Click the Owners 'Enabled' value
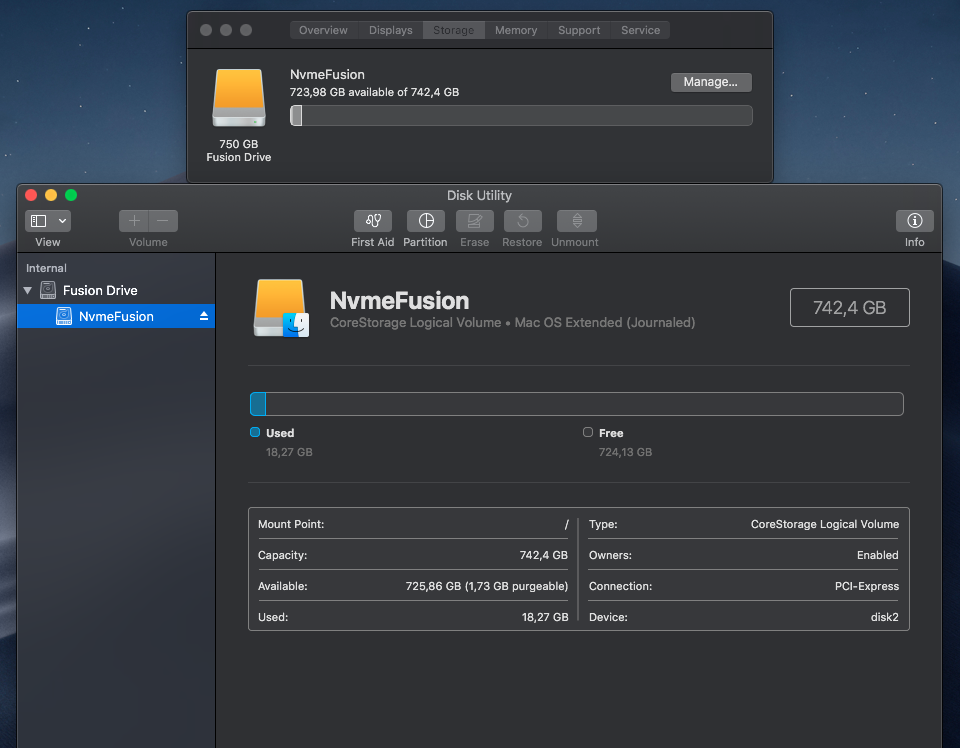 [x=877, y=555]
